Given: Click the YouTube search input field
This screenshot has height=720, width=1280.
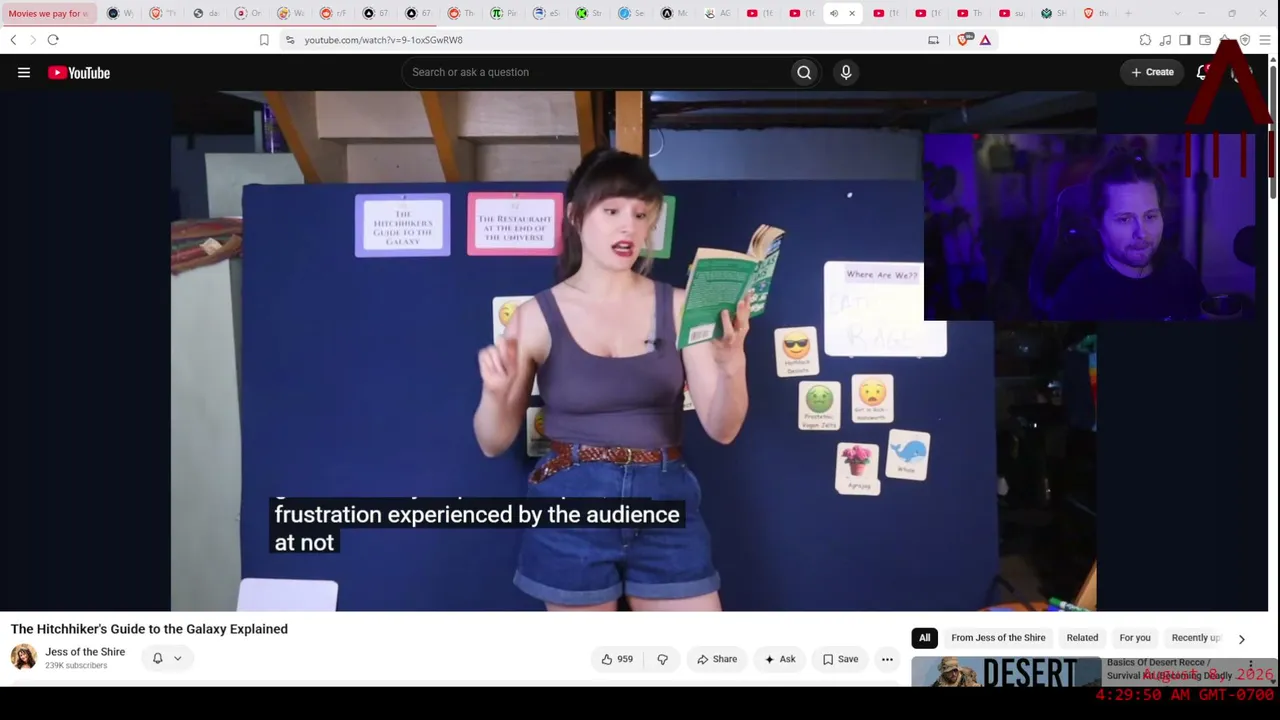Looking at the screenshot, I should (x=595, y=72).
